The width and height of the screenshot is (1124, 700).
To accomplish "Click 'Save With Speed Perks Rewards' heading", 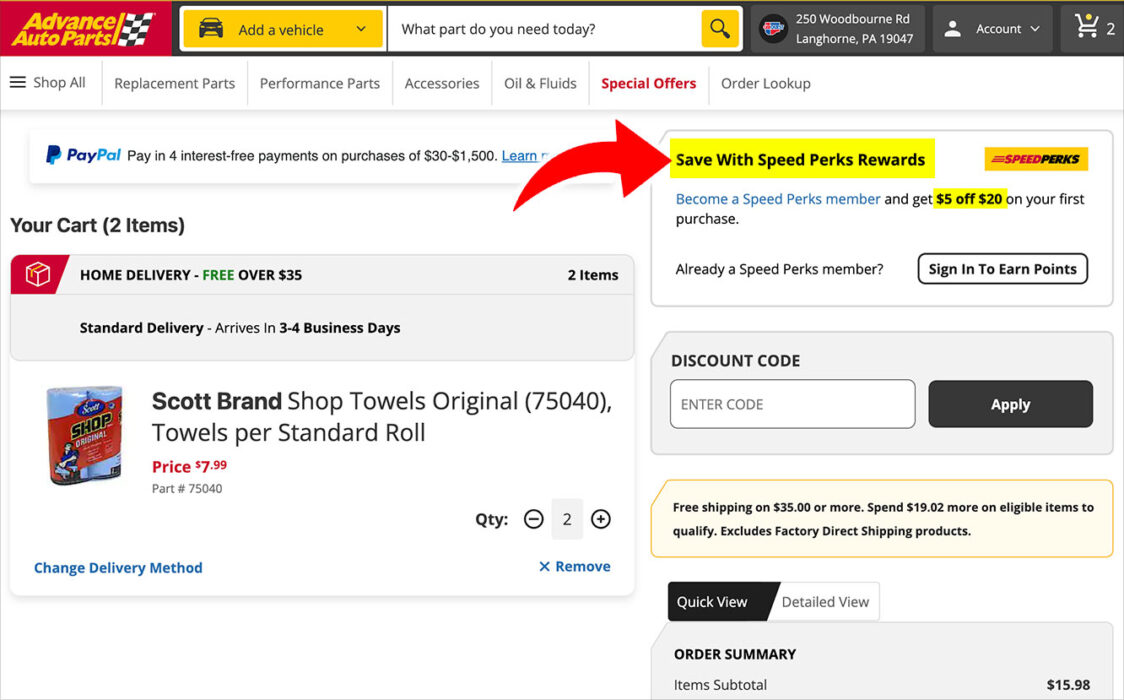I will (801, 159).
